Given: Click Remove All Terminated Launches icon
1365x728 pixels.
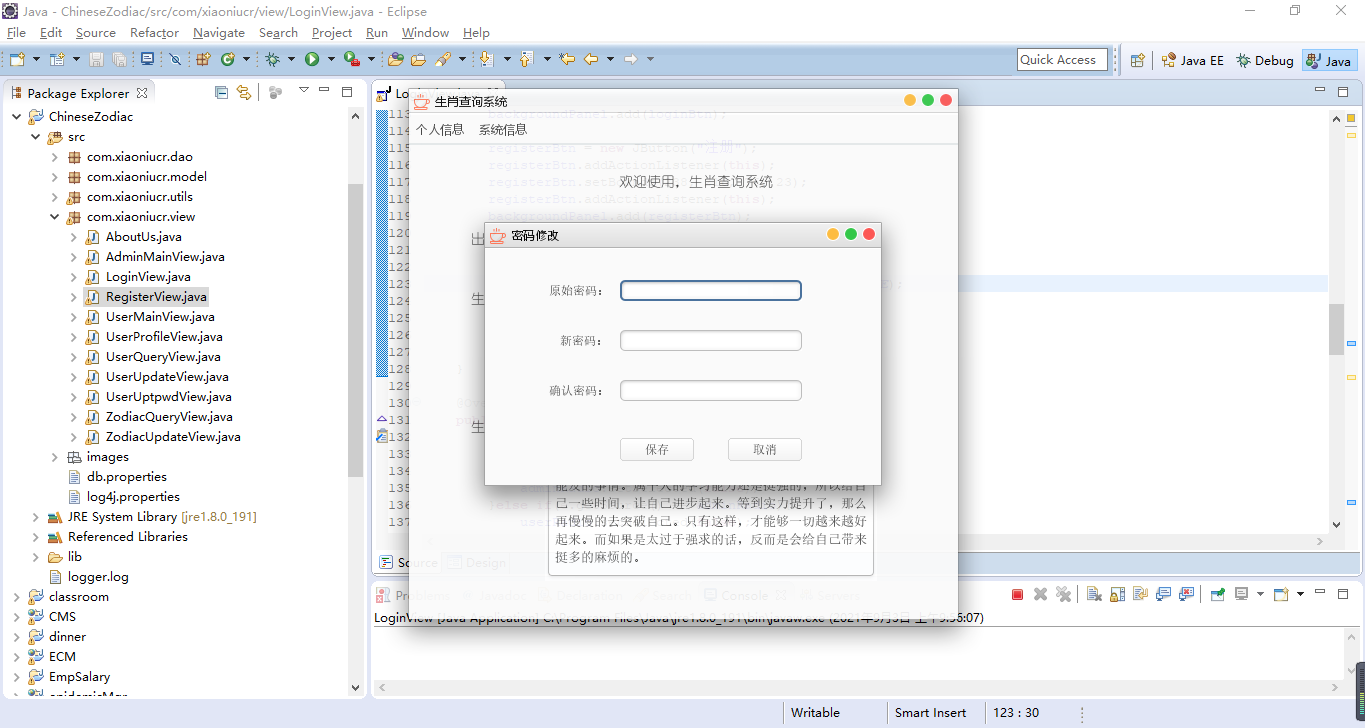Looking at the screenshot, I should pos(1064,594).
